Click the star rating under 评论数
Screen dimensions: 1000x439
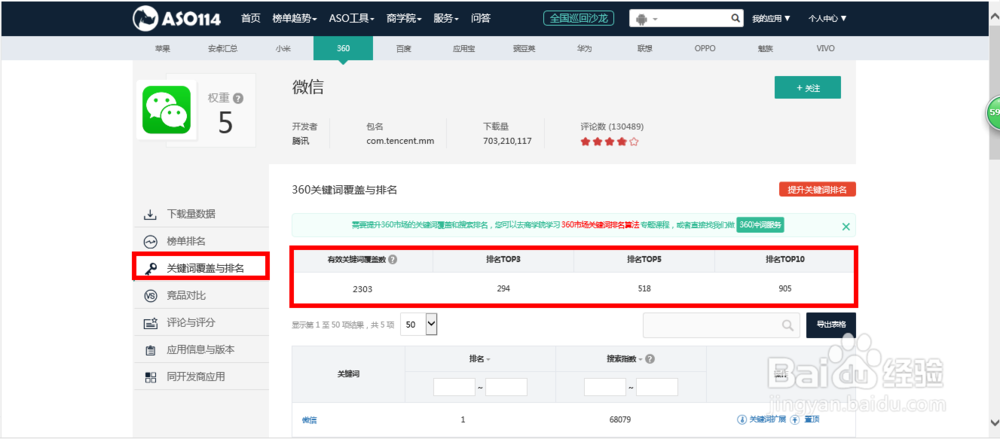pyautogui.click(x=609, y=142)
